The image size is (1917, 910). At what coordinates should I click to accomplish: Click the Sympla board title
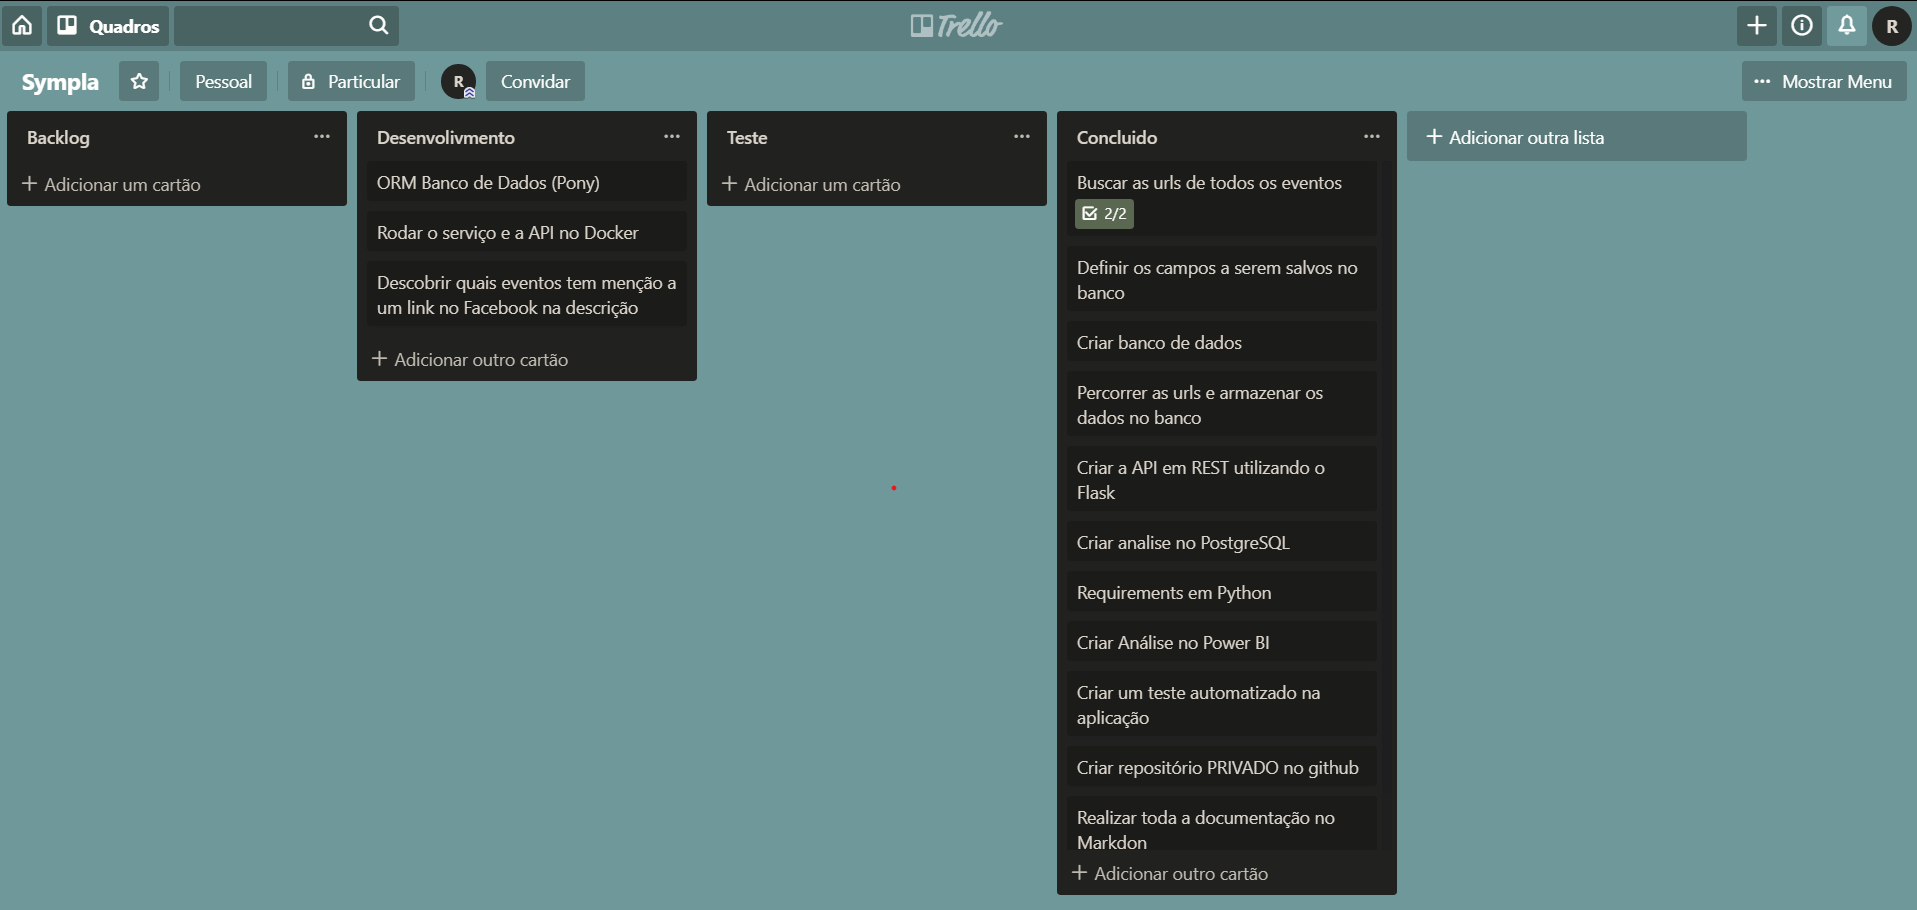(x=60, y=81)
